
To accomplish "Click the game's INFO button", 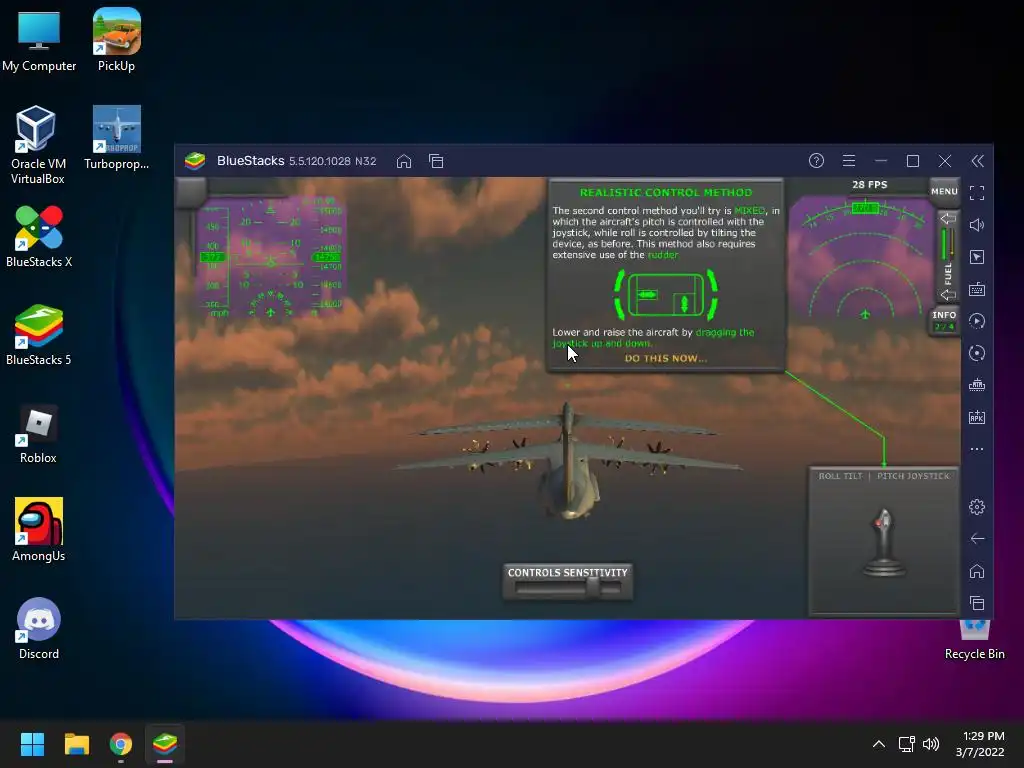I will (x=944, y=321).
